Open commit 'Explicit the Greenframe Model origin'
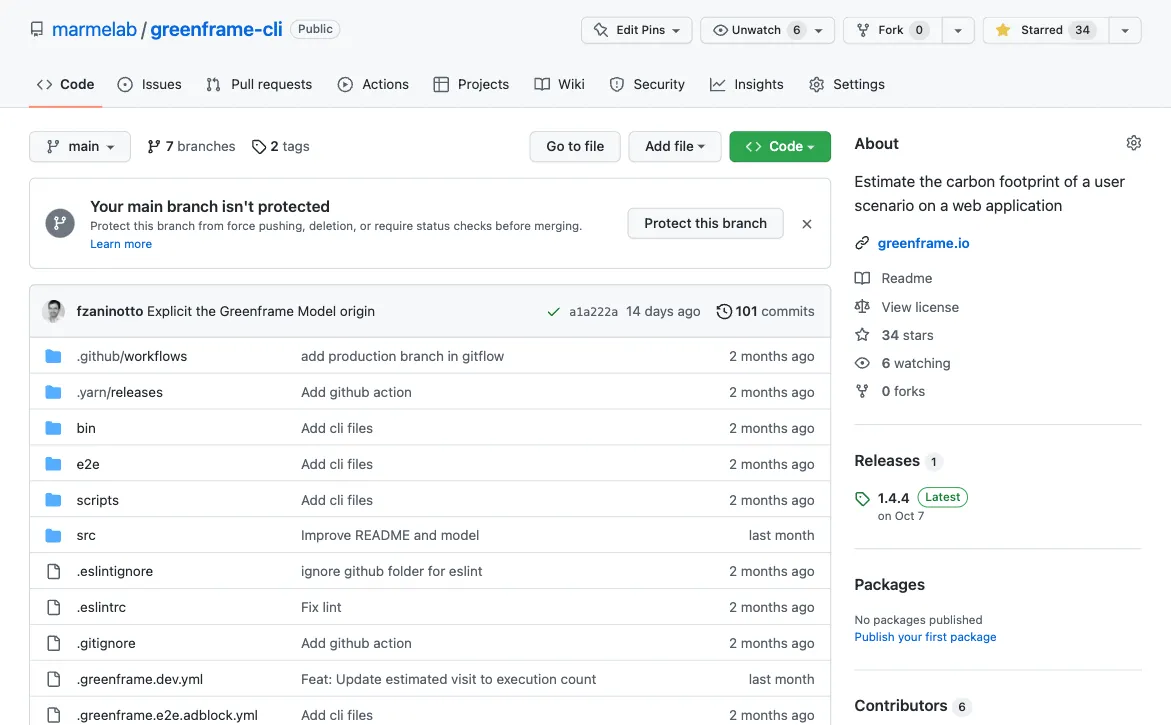 click(261, 311)
